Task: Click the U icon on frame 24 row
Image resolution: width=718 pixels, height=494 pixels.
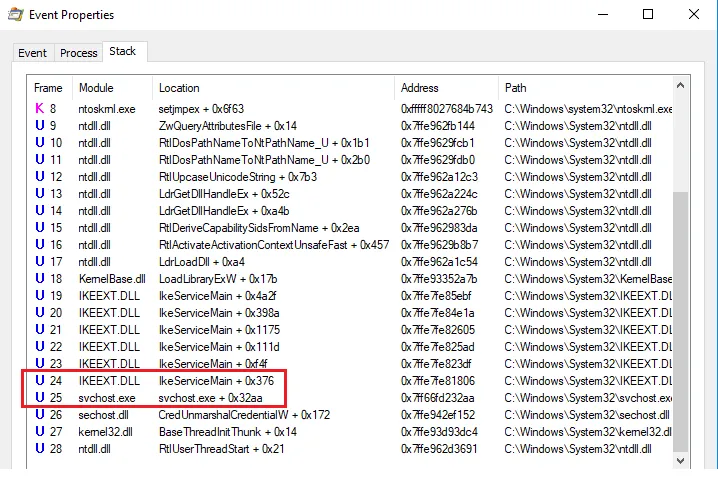Action: pyautogui.click(x=40, y=380)
